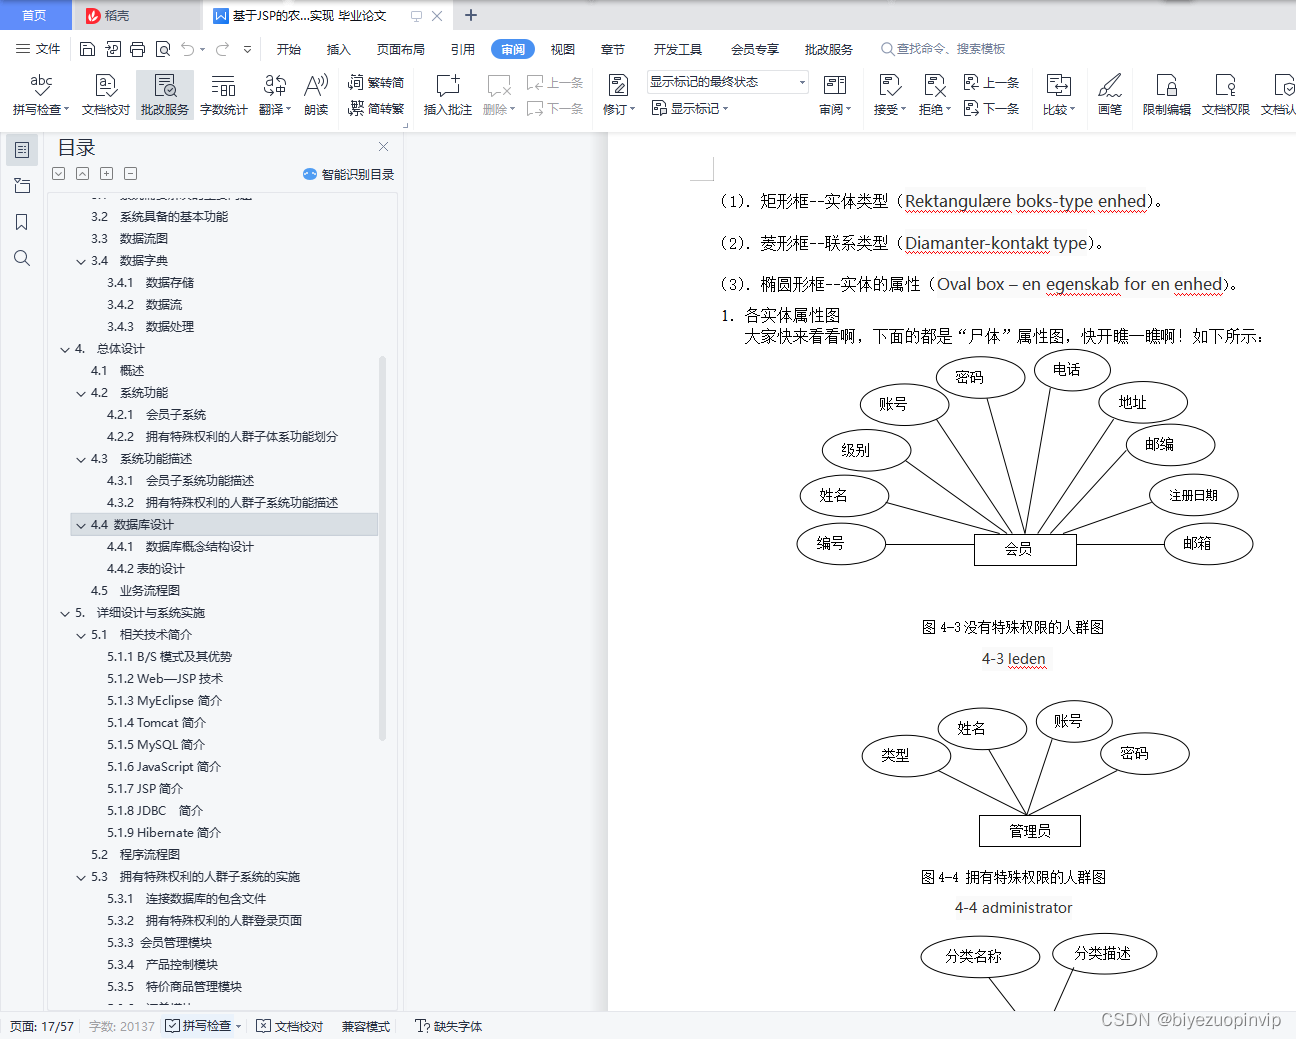Collapse section 4.4 数据库设计

tap(81, 525)
